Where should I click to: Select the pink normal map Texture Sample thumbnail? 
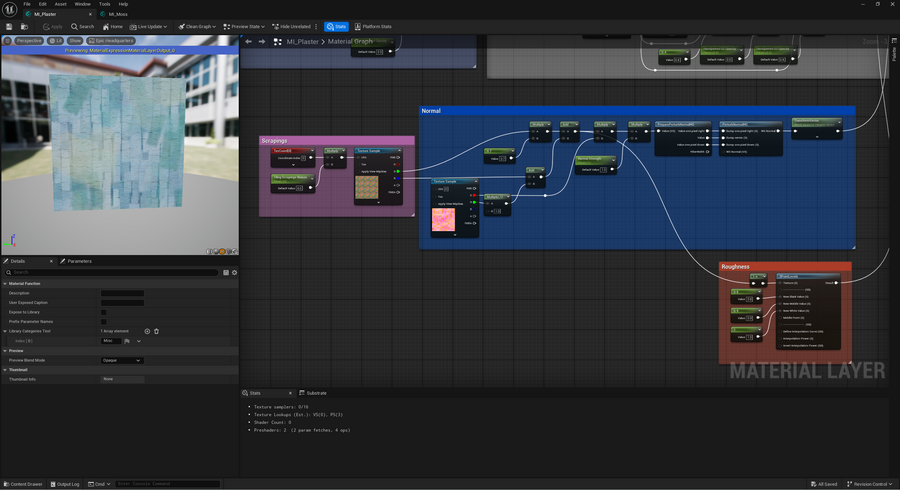443,220
